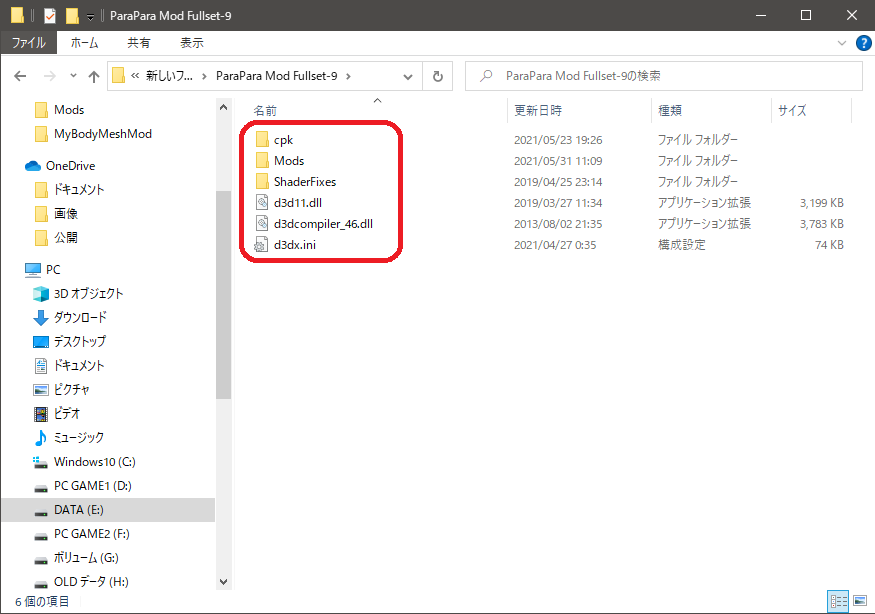Select PC in the navigation pane
Viewport: 875px width, 614px height.
point(53,270)
